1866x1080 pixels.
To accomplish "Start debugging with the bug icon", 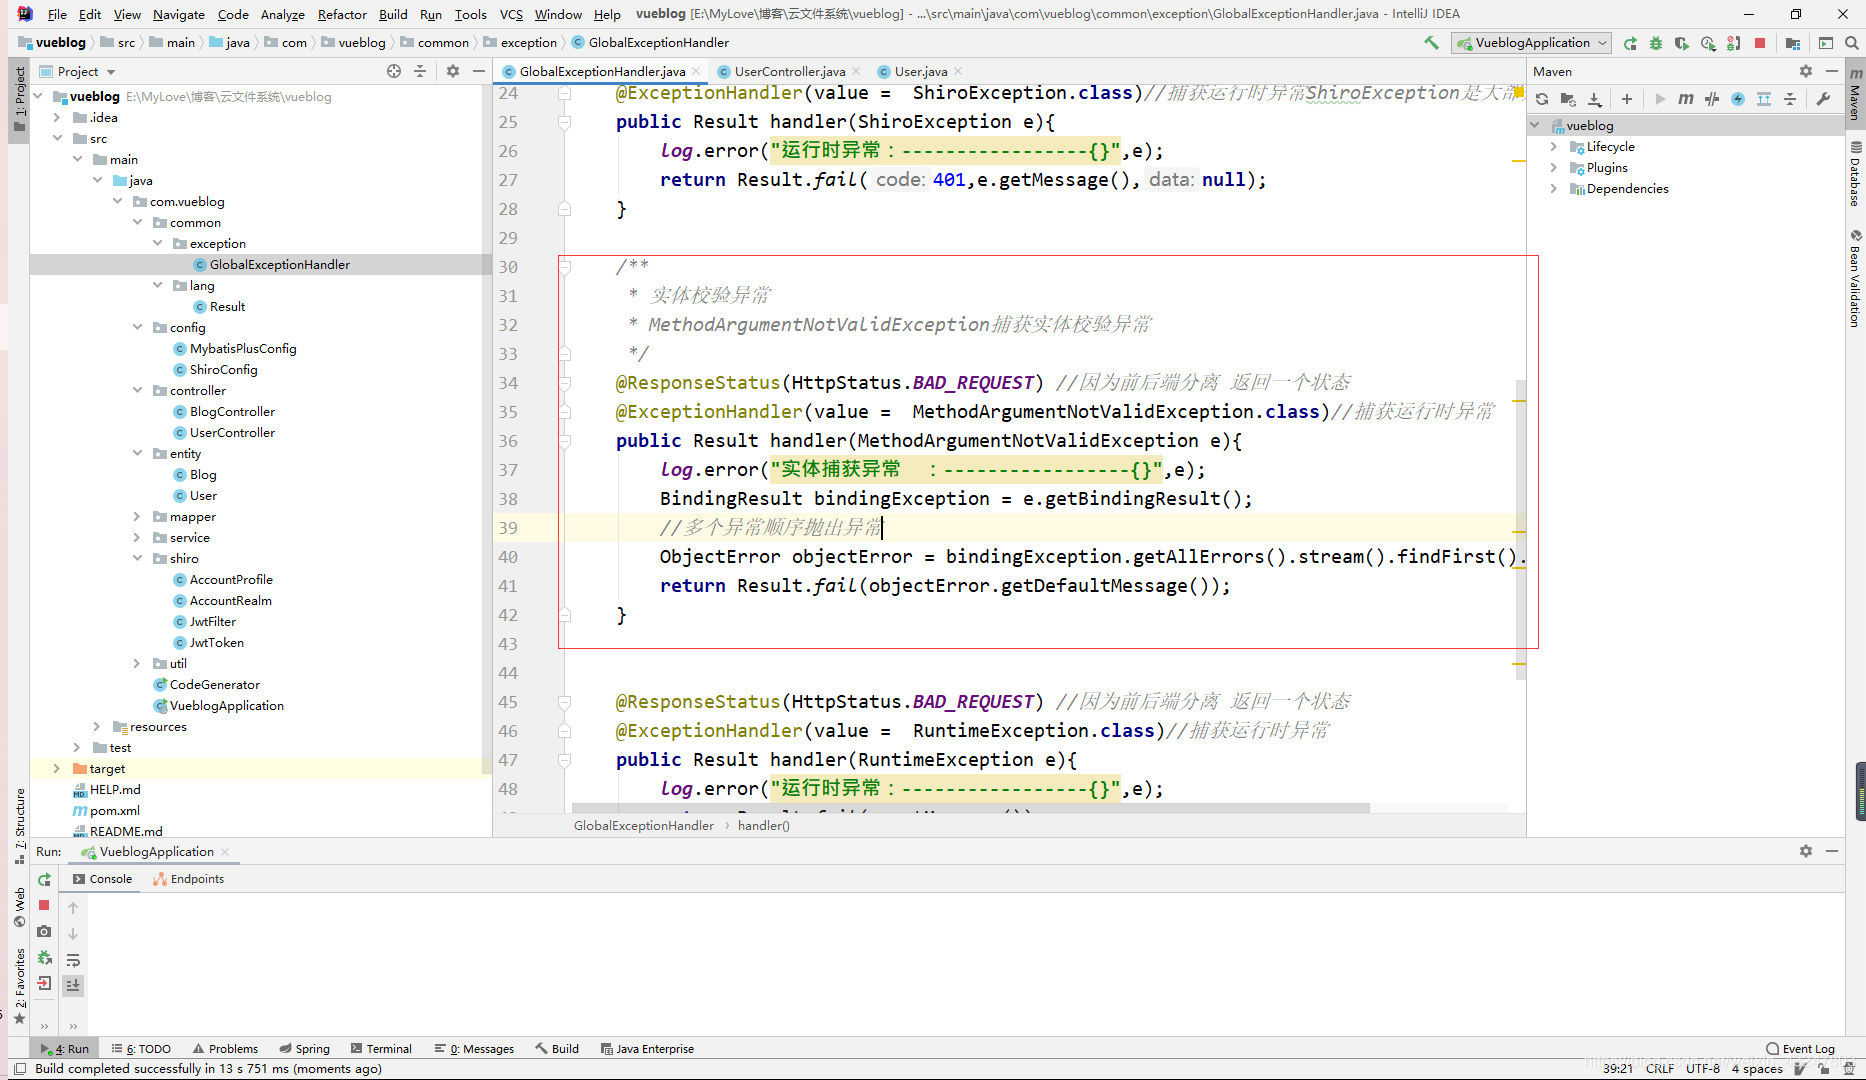I will [x=1656, y=43].
